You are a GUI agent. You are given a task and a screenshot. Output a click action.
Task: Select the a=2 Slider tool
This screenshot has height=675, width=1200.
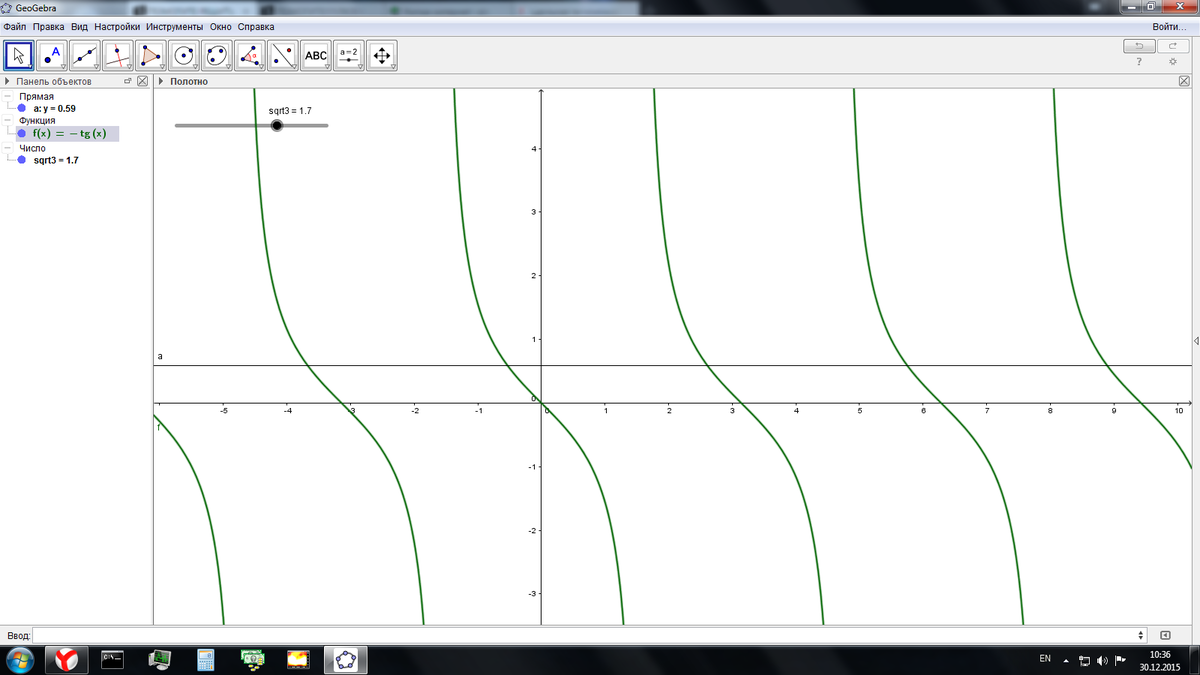(349, 56)
